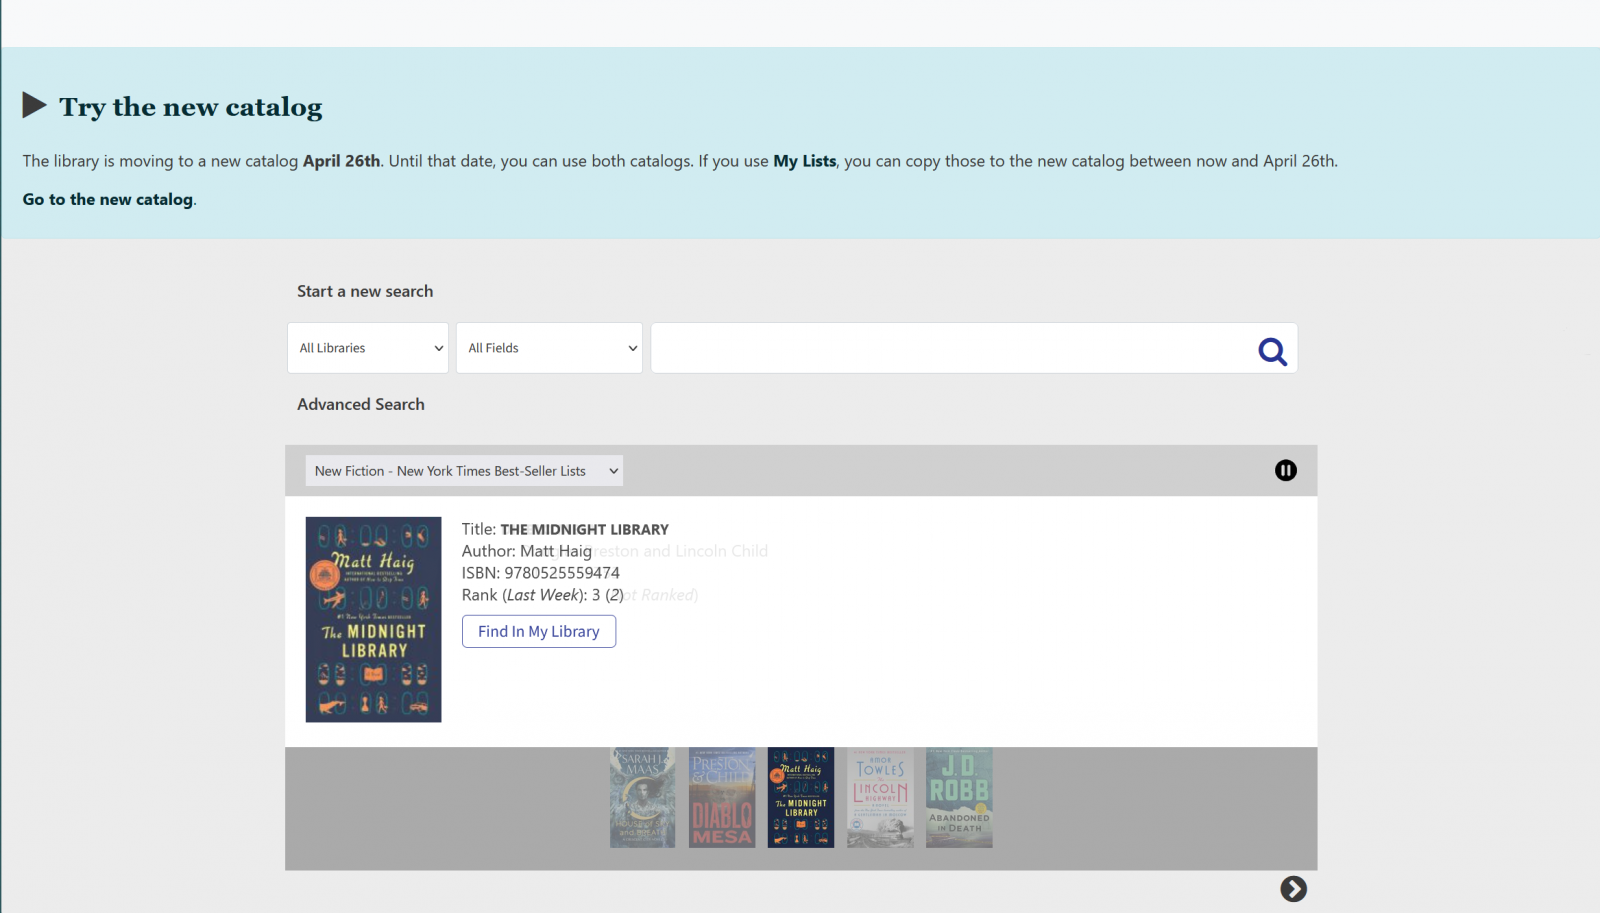The height and width of the screenshot is (913, 1600).
Task: Click The Midnight Library large cover
Action: 373,619
